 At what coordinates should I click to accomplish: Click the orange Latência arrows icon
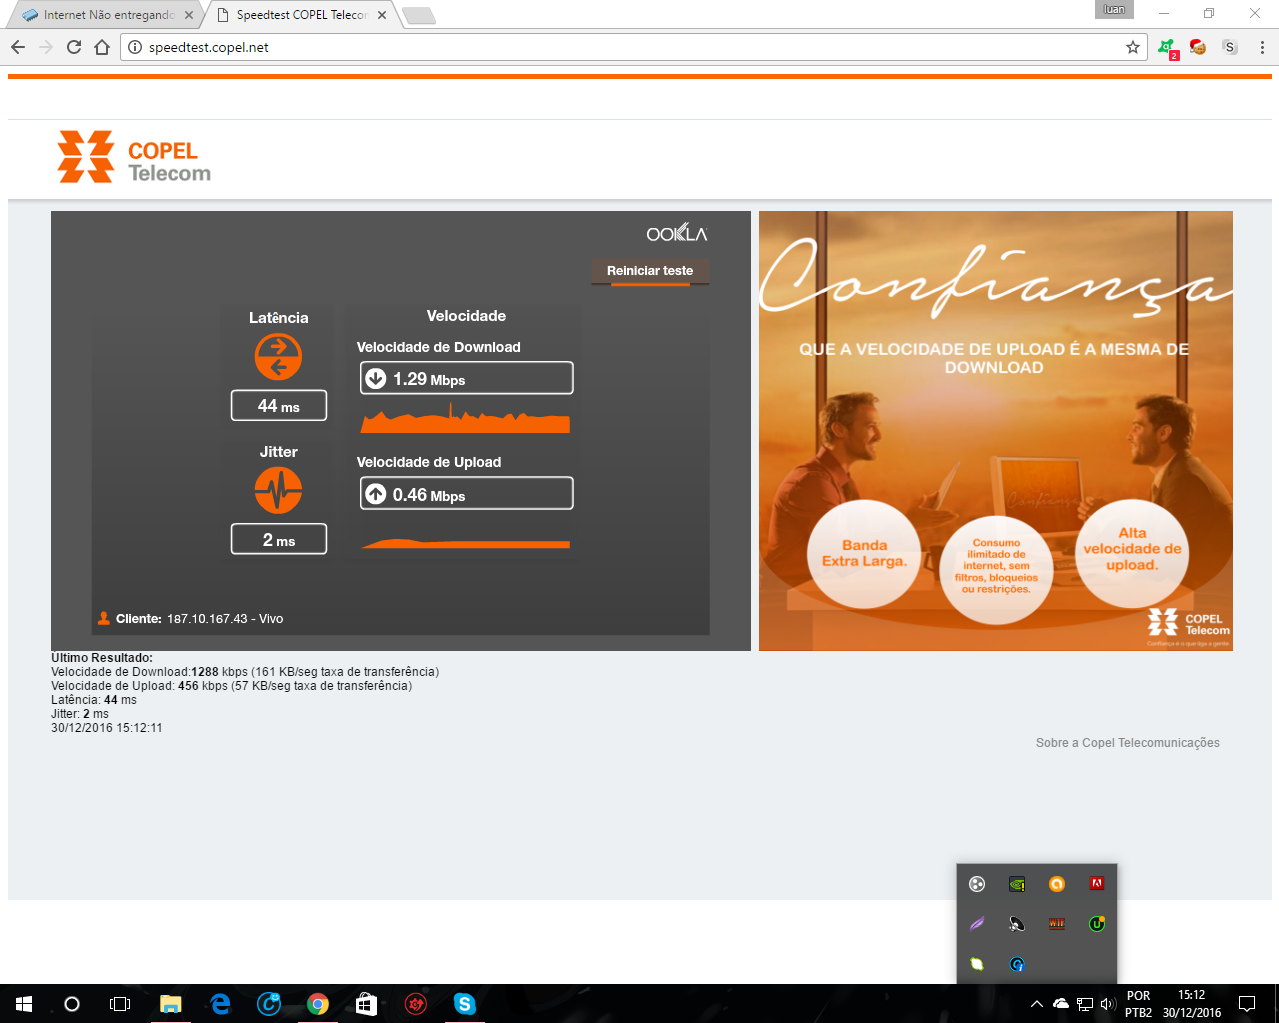(278, 357)
